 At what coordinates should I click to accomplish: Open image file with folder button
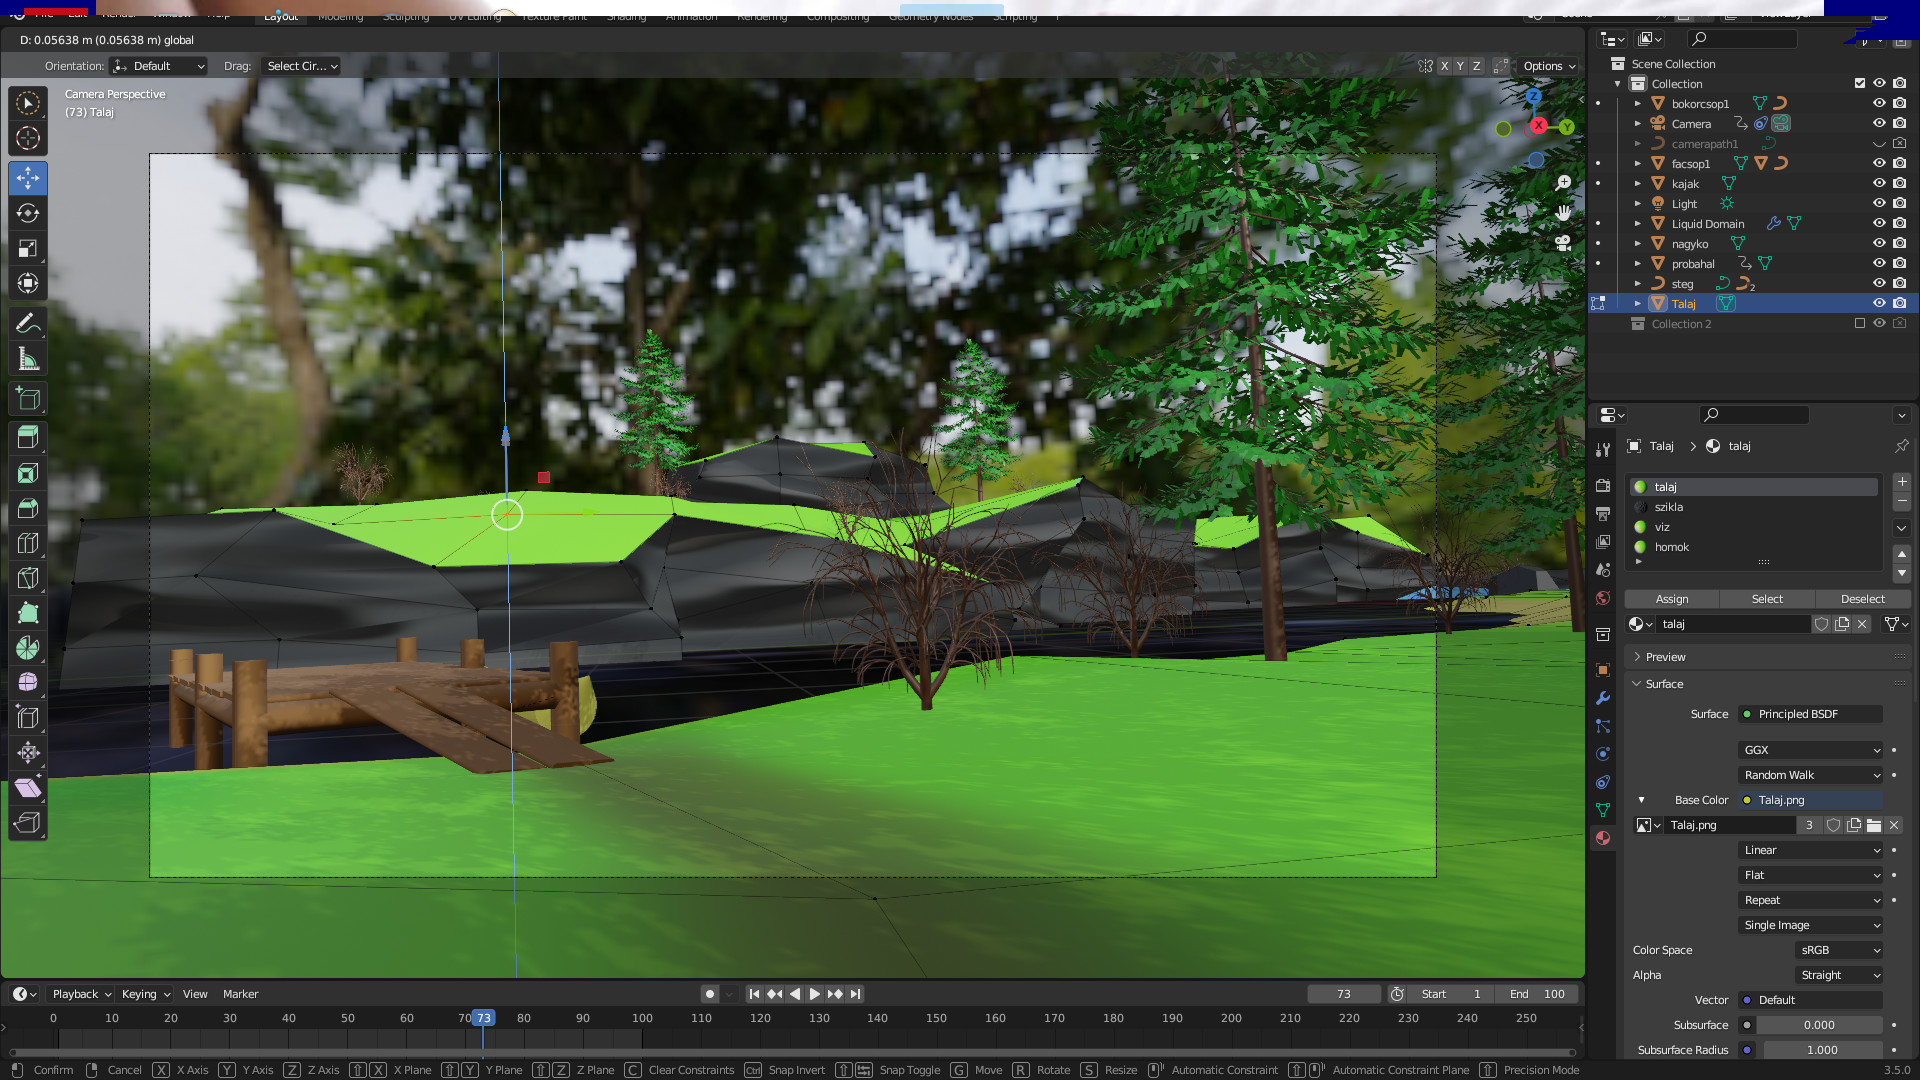pos(1874,825)
